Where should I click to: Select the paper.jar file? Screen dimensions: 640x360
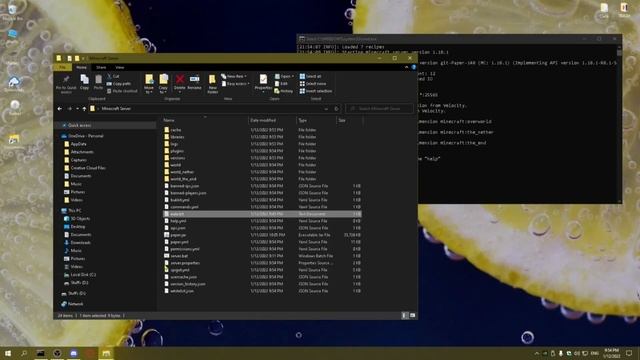tap(178, 235)
